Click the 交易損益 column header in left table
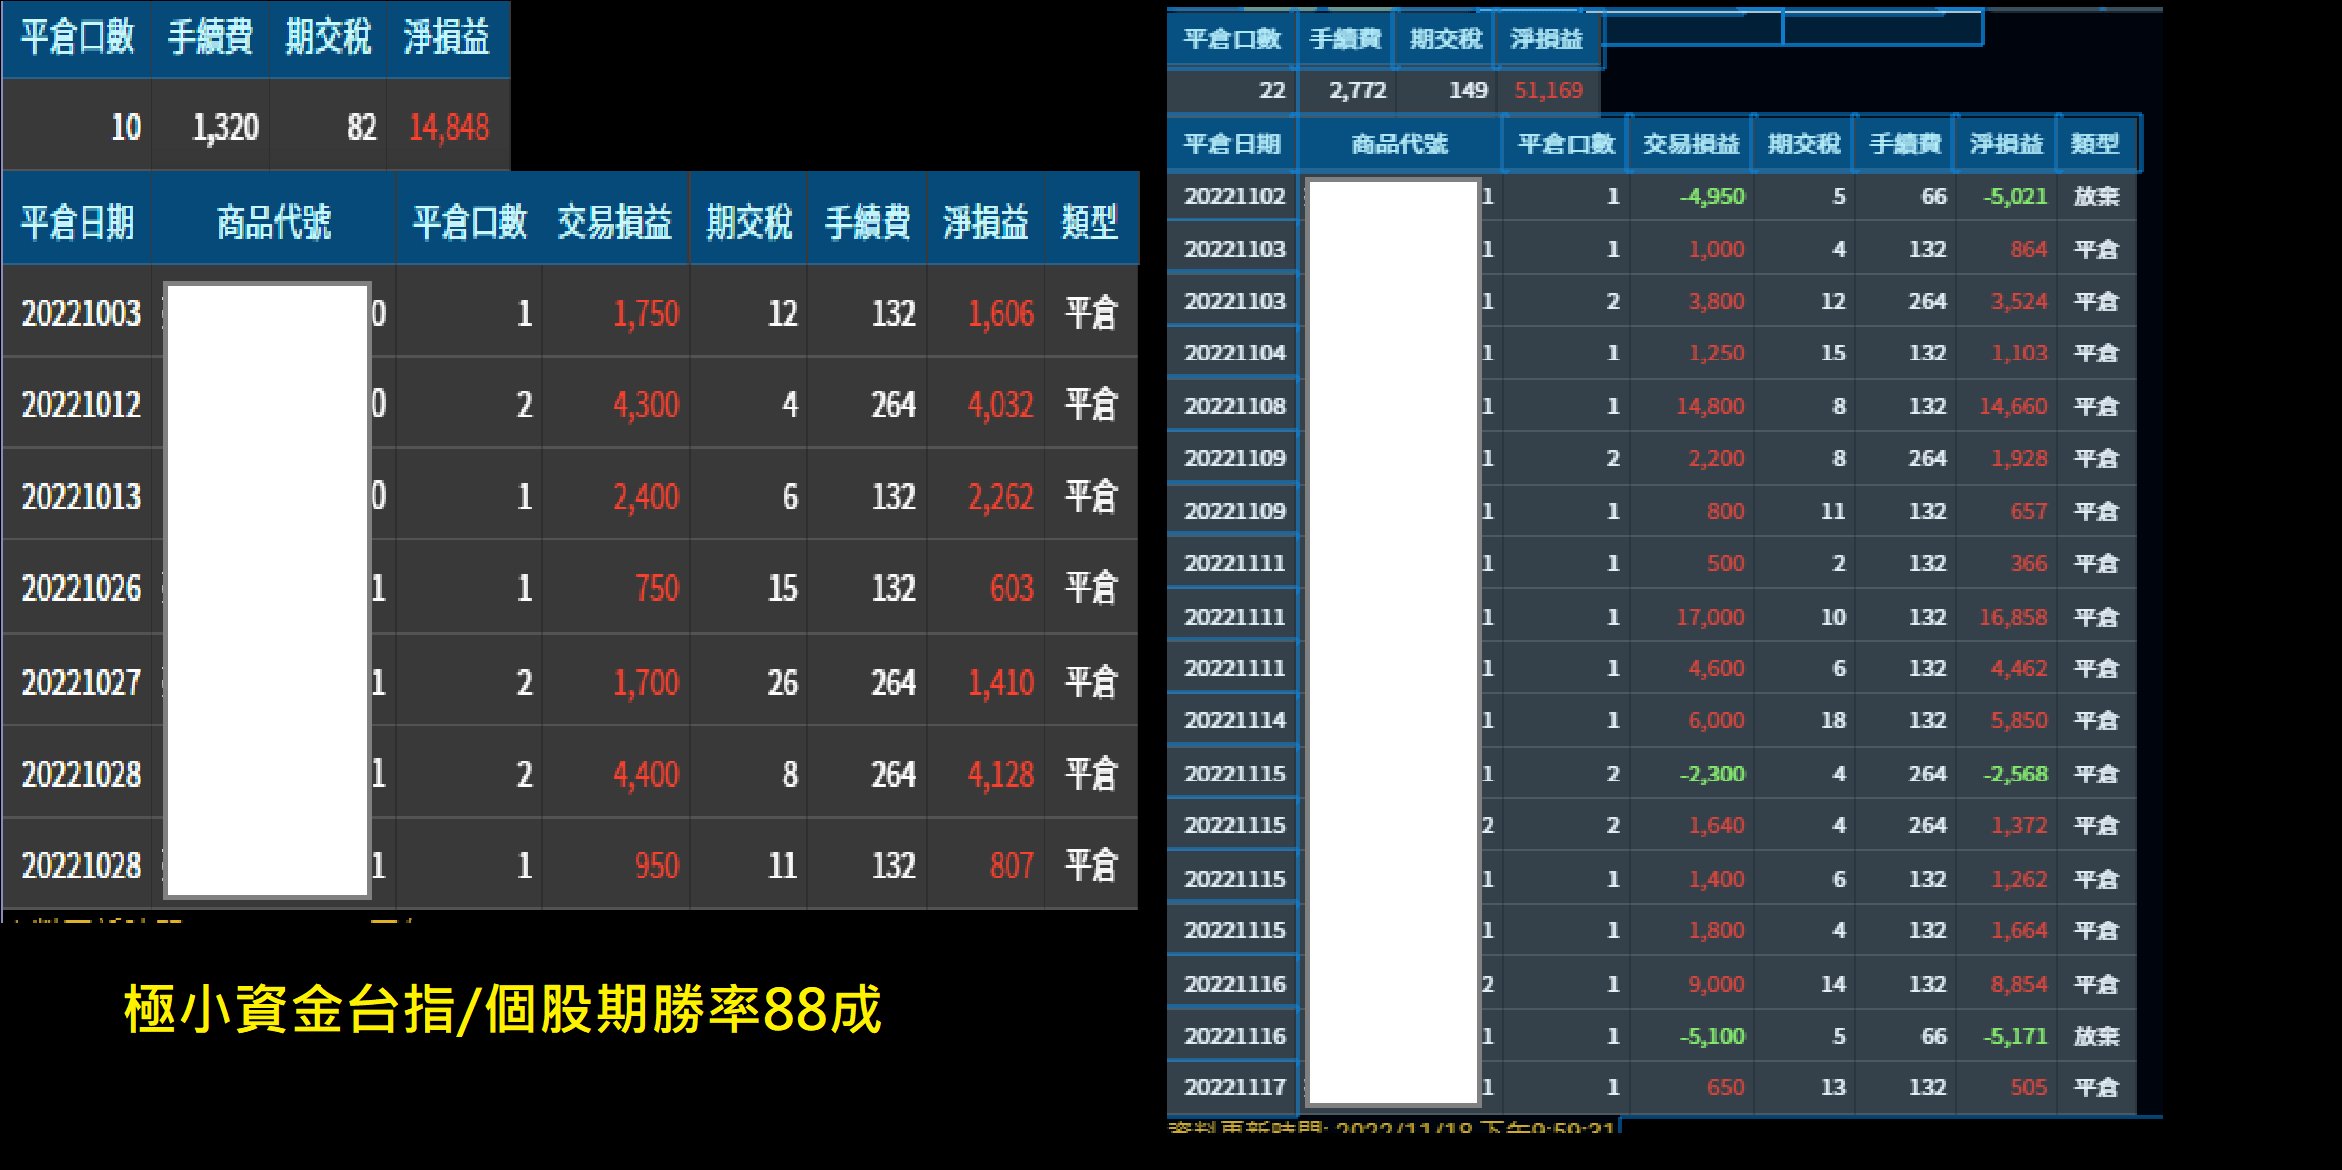 (x=615, y=222)
